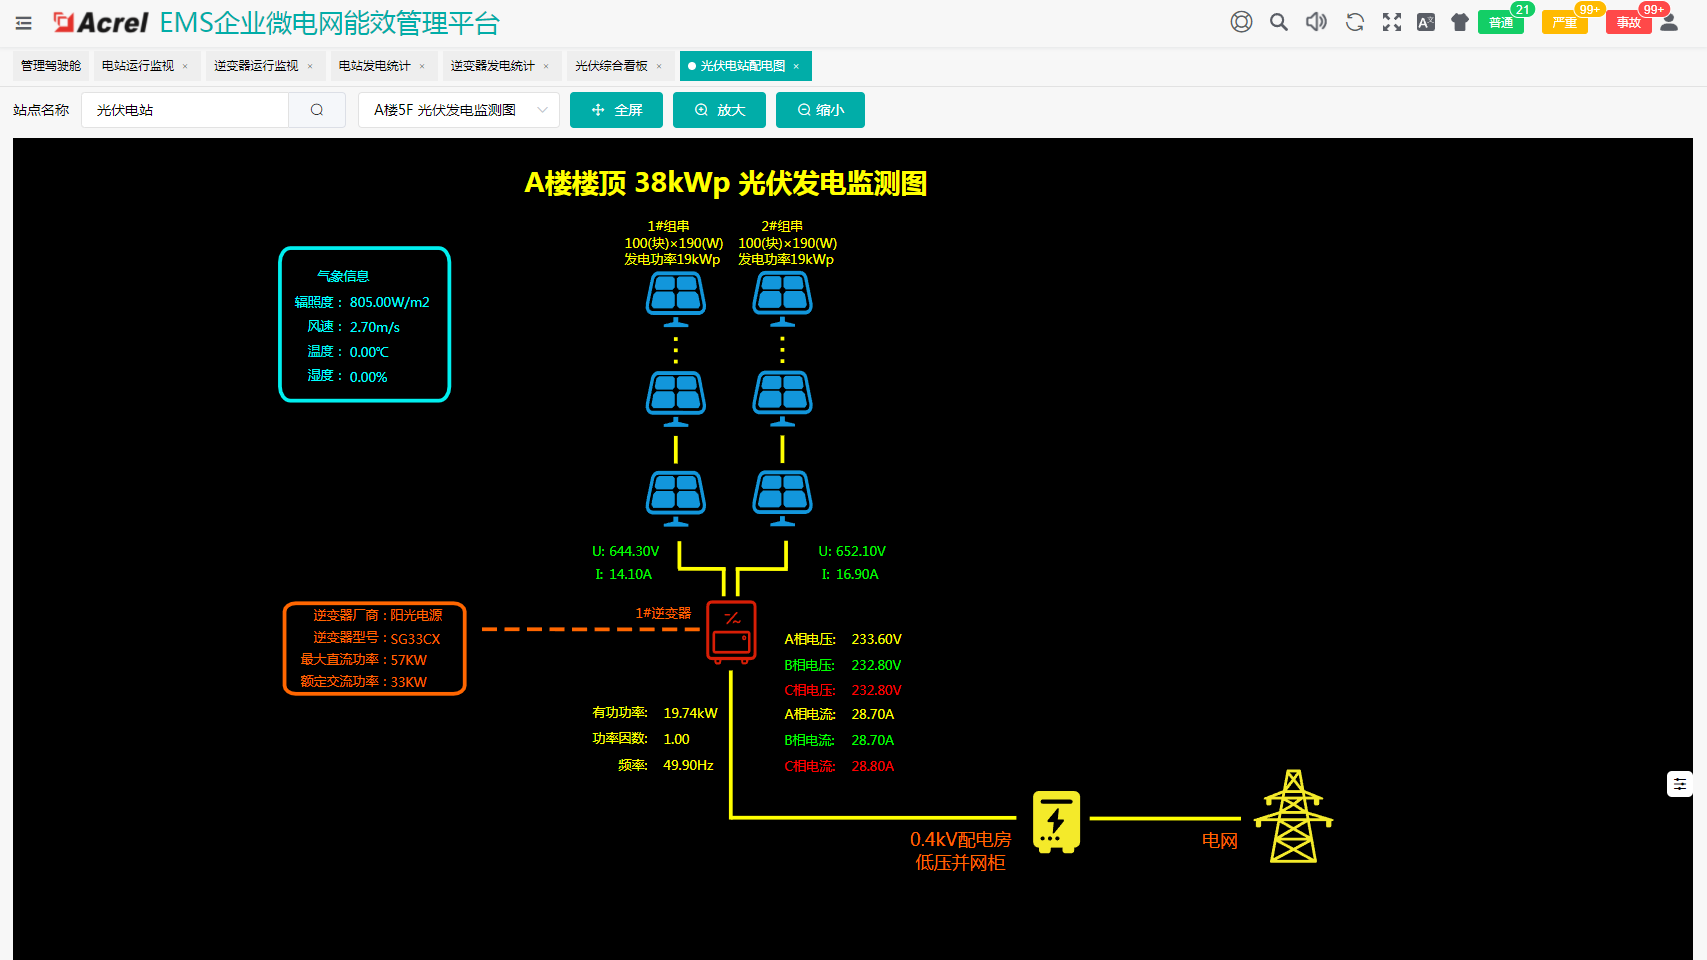1707x960 pixels.
Task: Click the 放大 zoom in button
Action: click(x=719, y=110)
